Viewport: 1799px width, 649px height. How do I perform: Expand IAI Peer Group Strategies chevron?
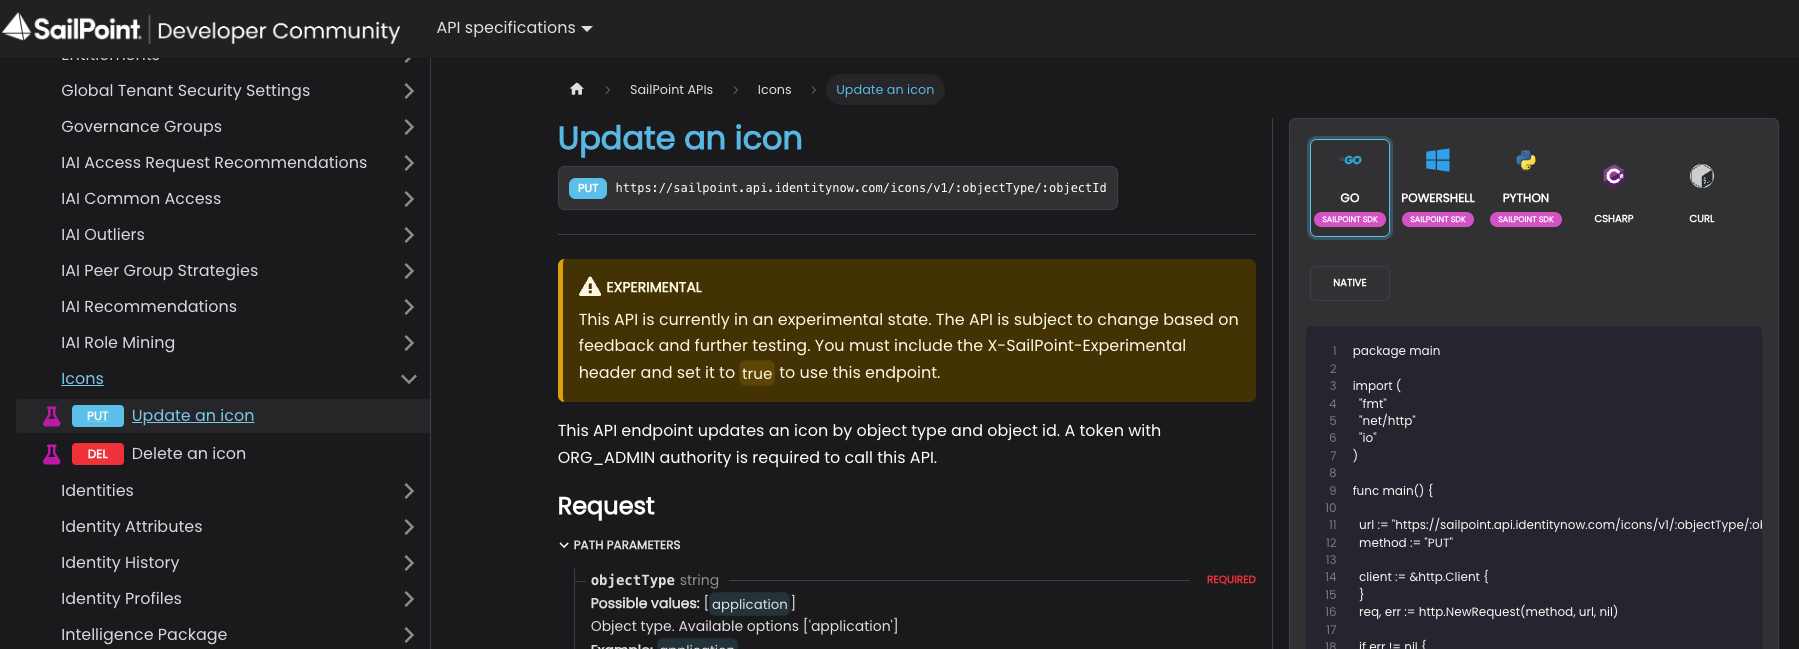pyautogui.click(x=408, y=271)
